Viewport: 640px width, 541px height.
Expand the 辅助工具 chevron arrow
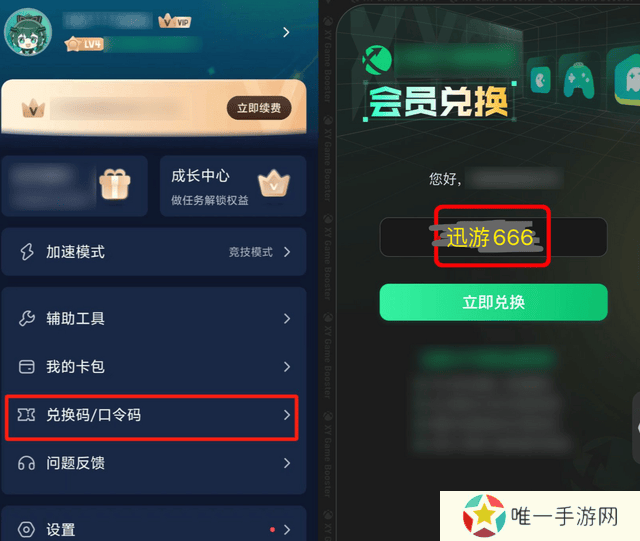pyautogui.click(x=287, y=318)
